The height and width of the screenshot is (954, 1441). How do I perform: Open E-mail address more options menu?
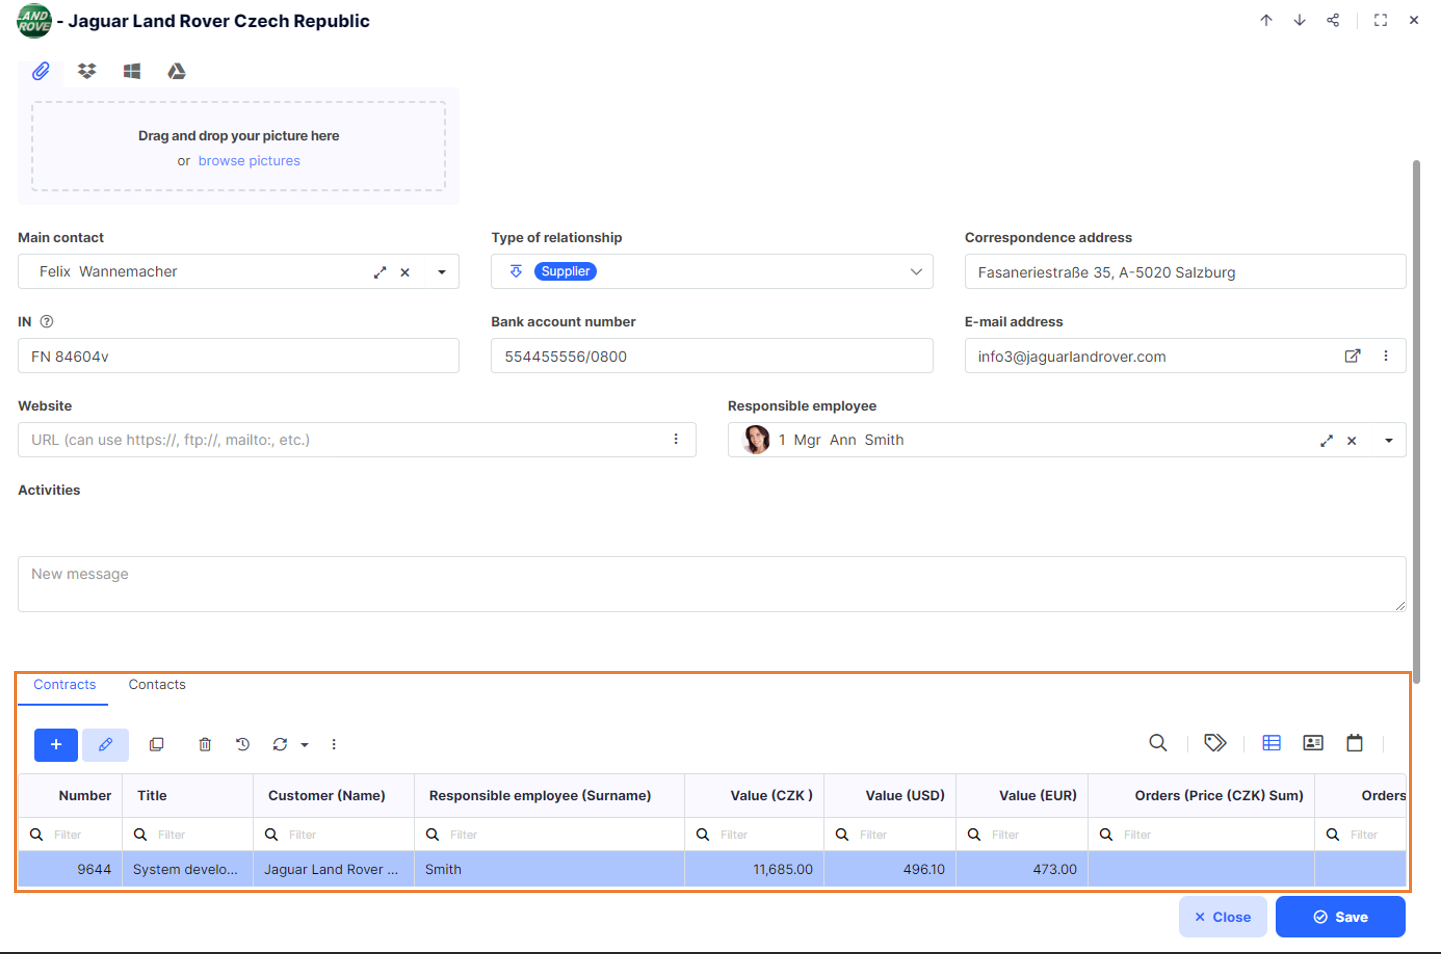1386,356
